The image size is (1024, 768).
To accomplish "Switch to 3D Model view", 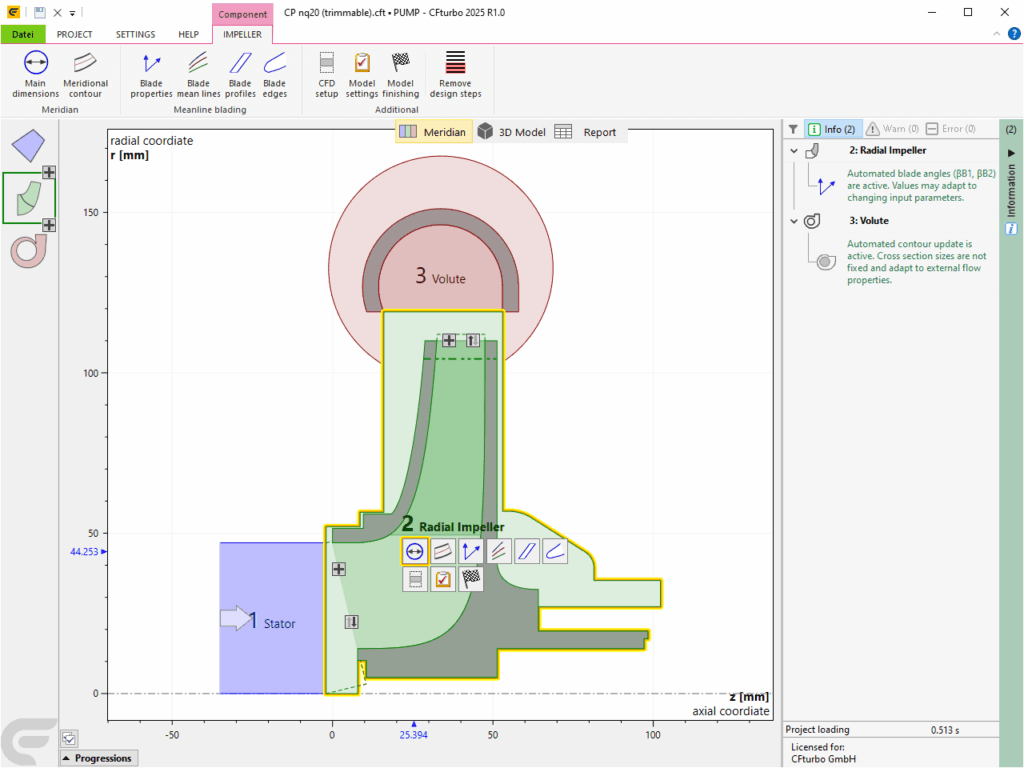I will click(x=511, y=132).
